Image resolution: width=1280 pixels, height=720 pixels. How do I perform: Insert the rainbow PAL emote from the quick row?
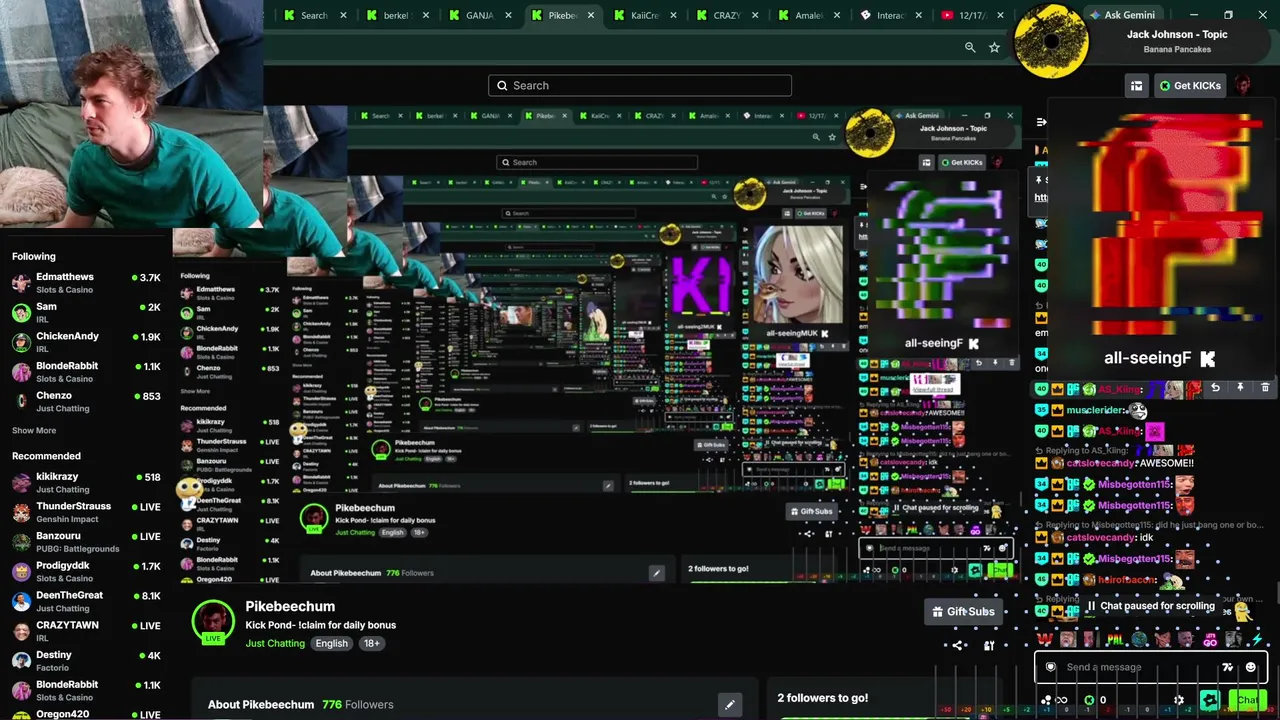[x=1114, y=638]
